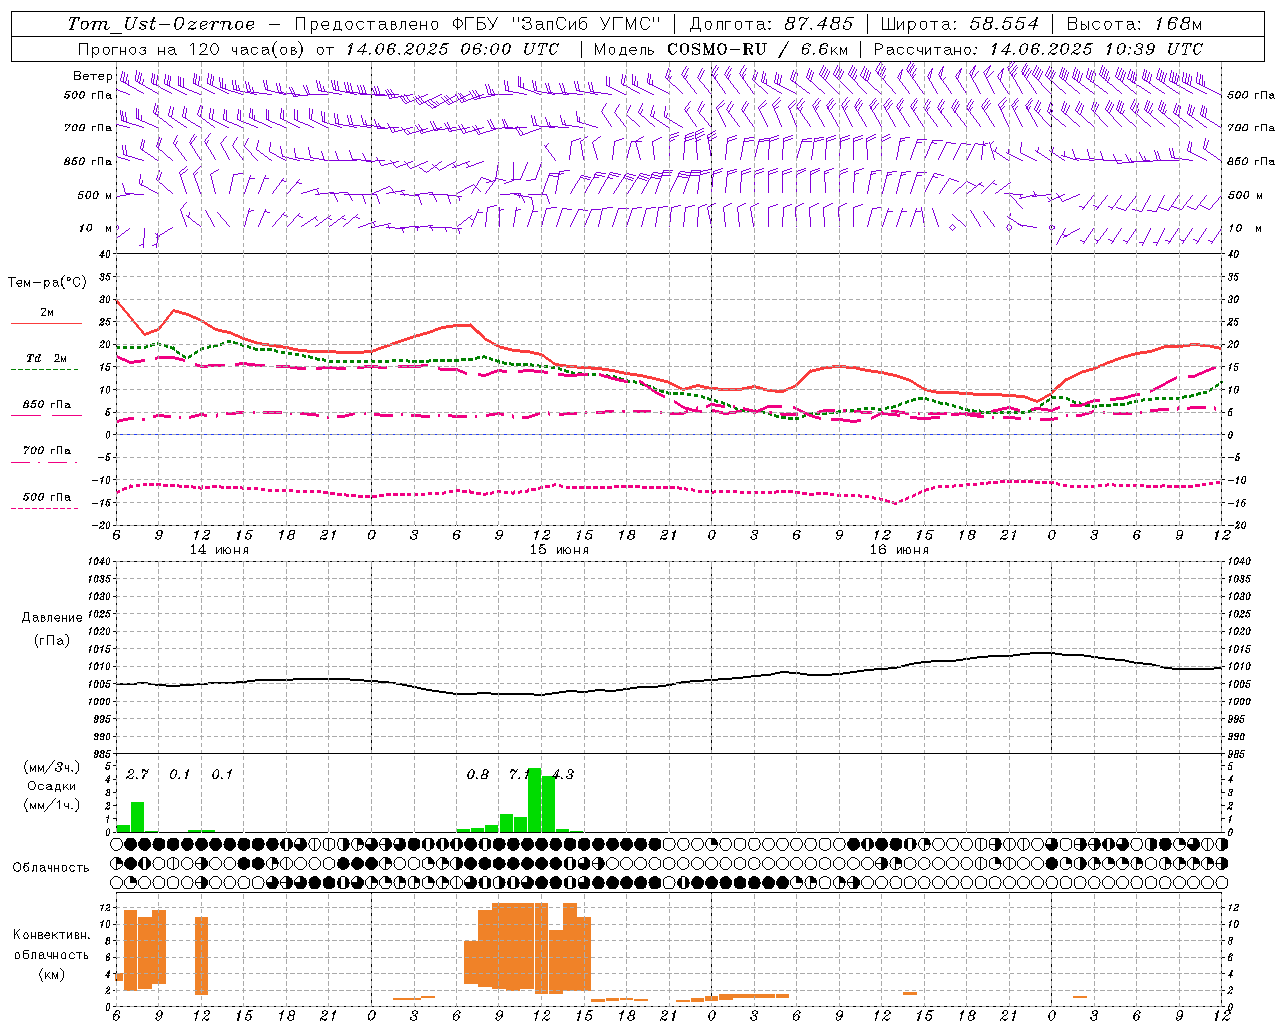Click the Облачность row label
The image size is (1280, 1024).
coord(51,867)
